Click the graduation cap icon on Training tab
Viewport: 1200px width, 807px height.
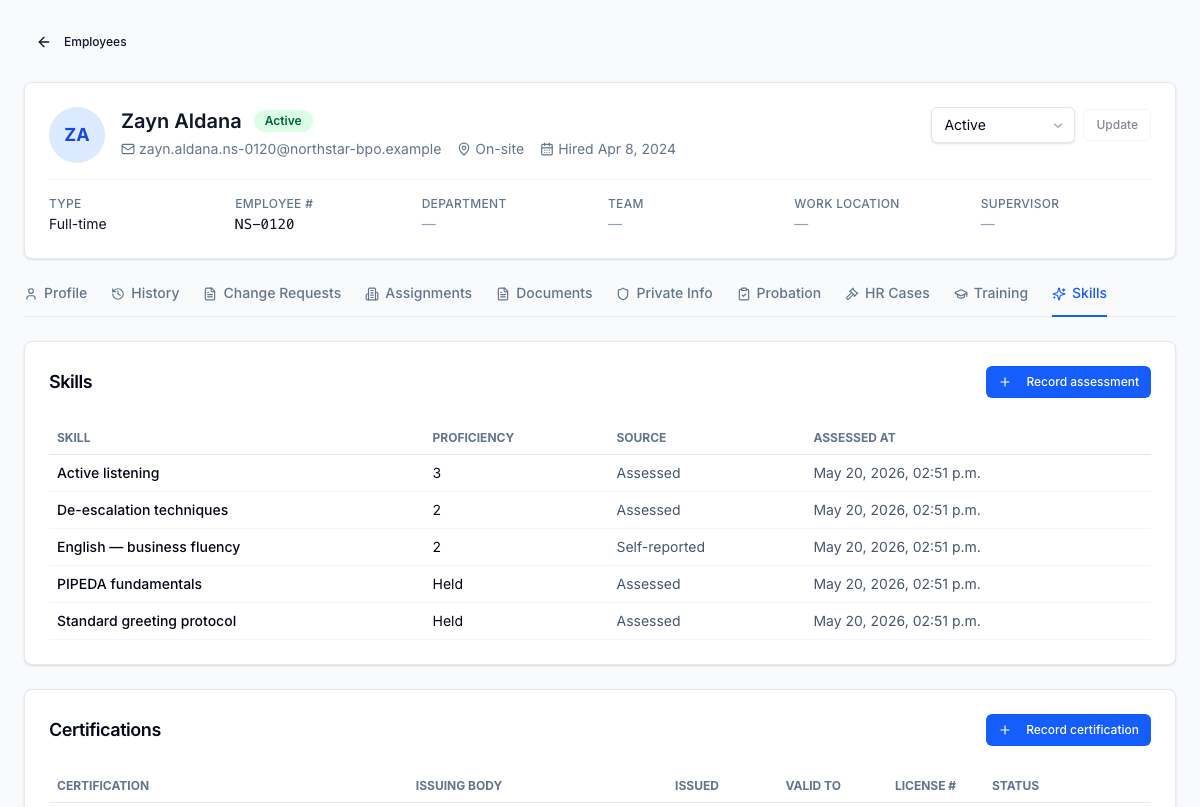tap(961, 294)
